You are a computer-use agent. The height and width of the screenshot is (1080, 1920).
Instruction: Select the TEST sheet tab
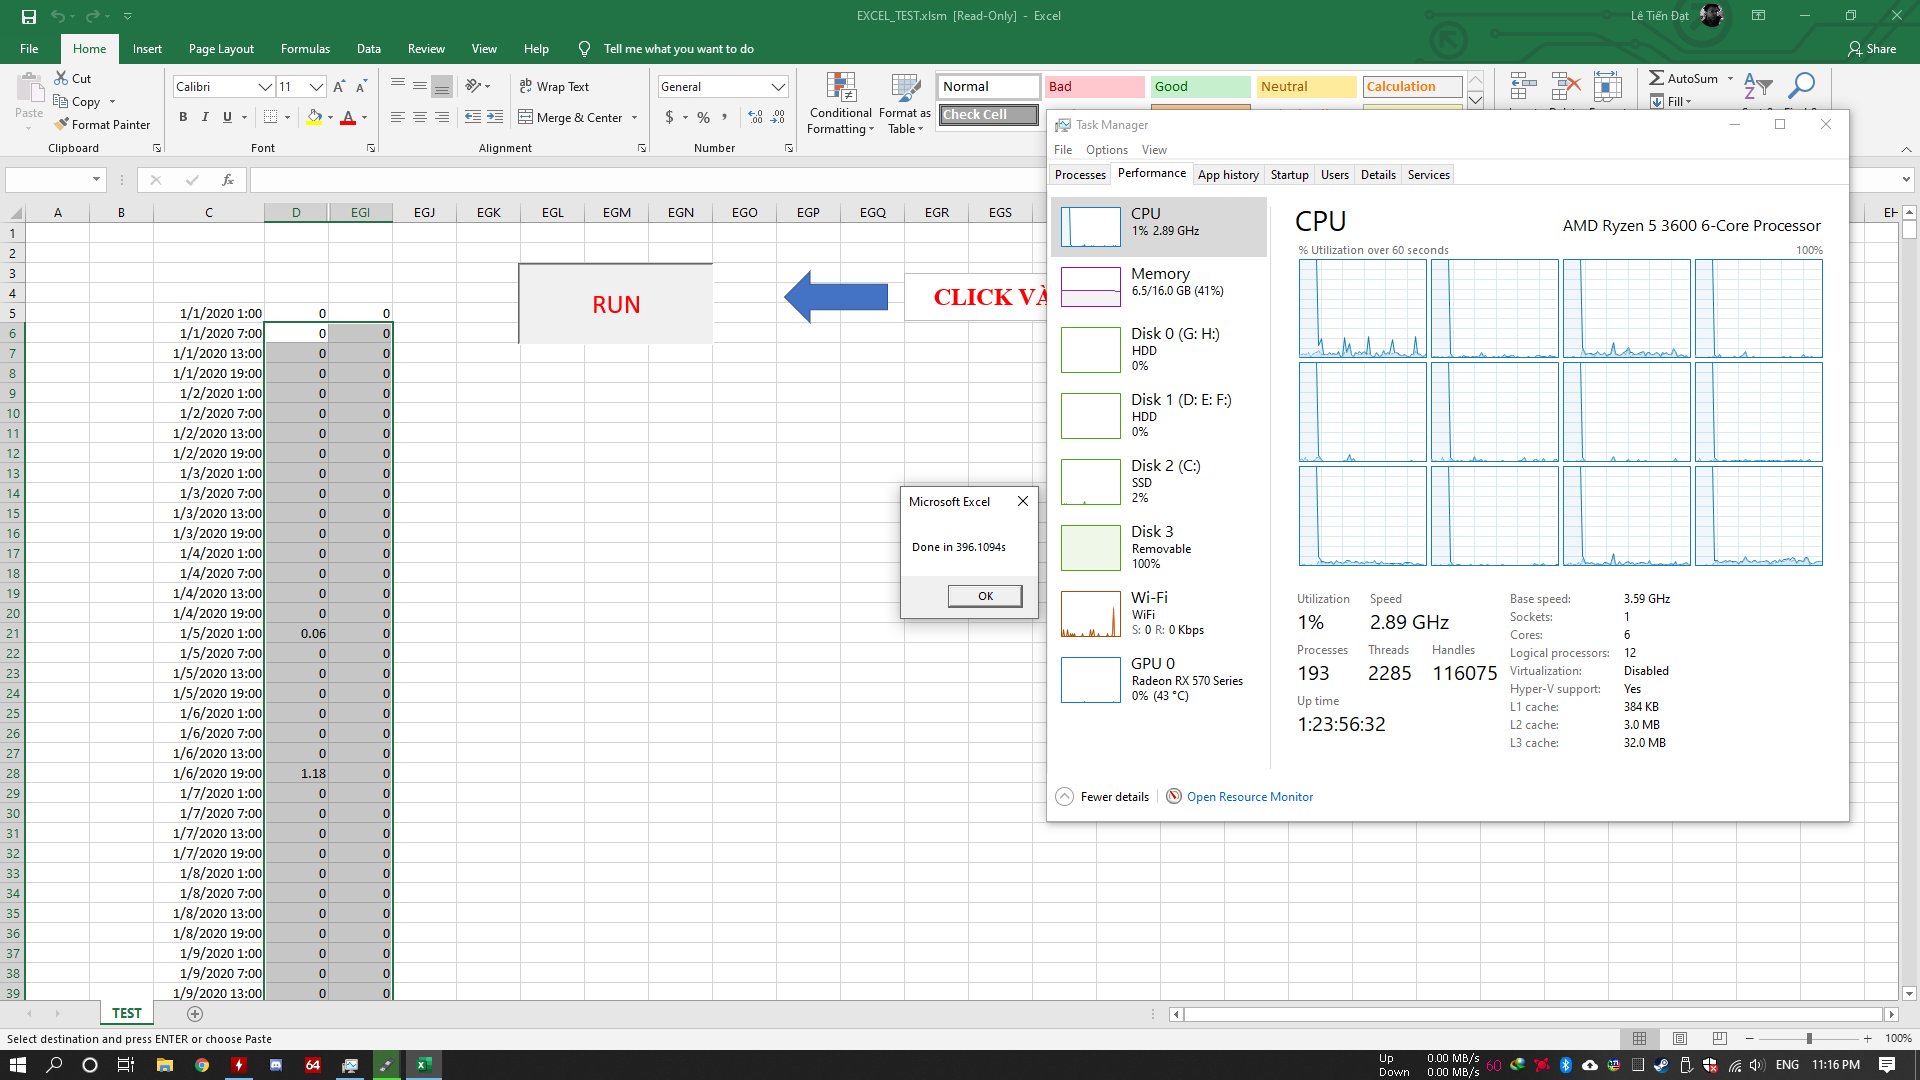tap(127, 1013)
